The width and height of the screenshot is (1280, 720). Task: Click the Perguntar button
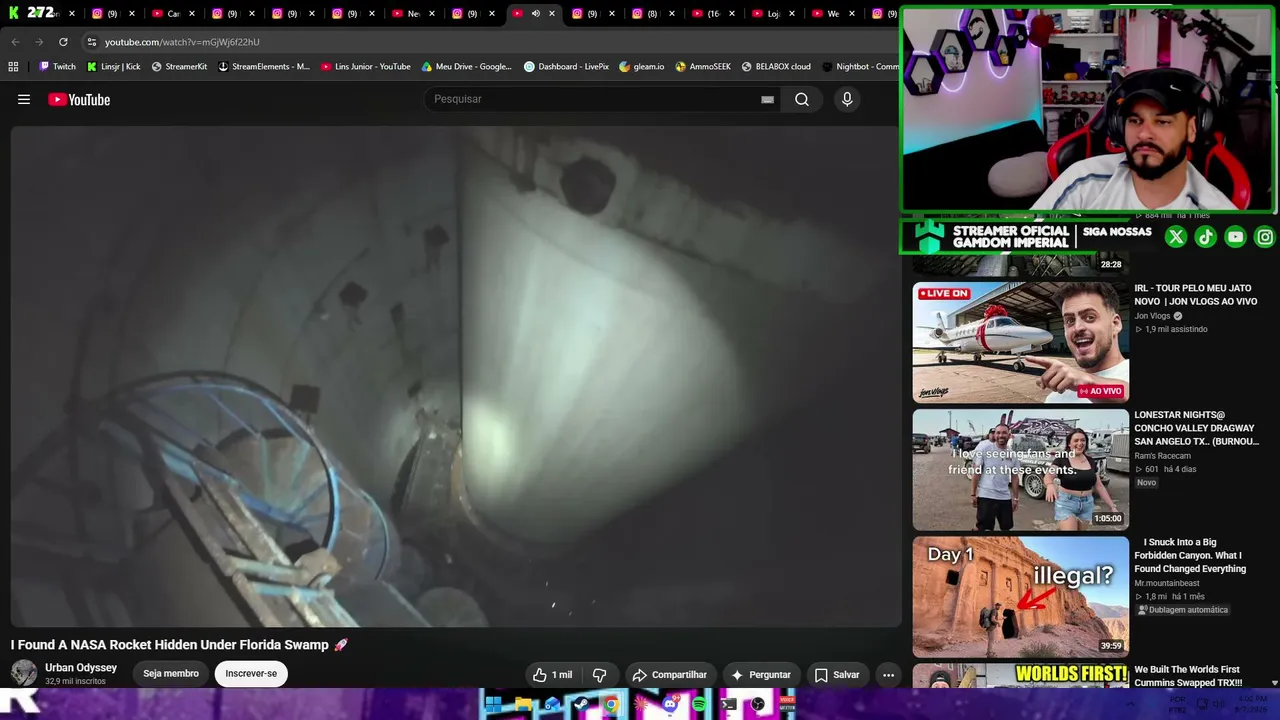(760, 675)
